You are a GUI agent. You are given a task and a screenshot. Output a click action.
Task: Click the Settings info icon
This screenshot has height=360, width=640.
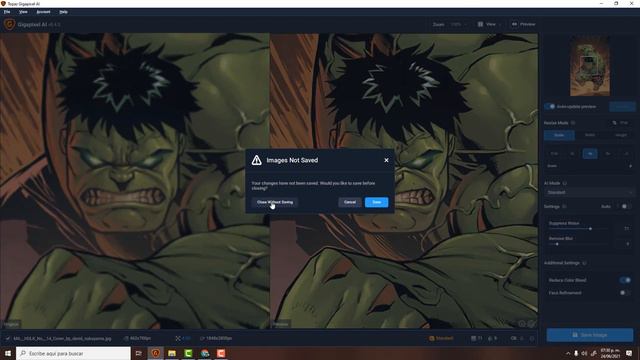tap(564, 207)
